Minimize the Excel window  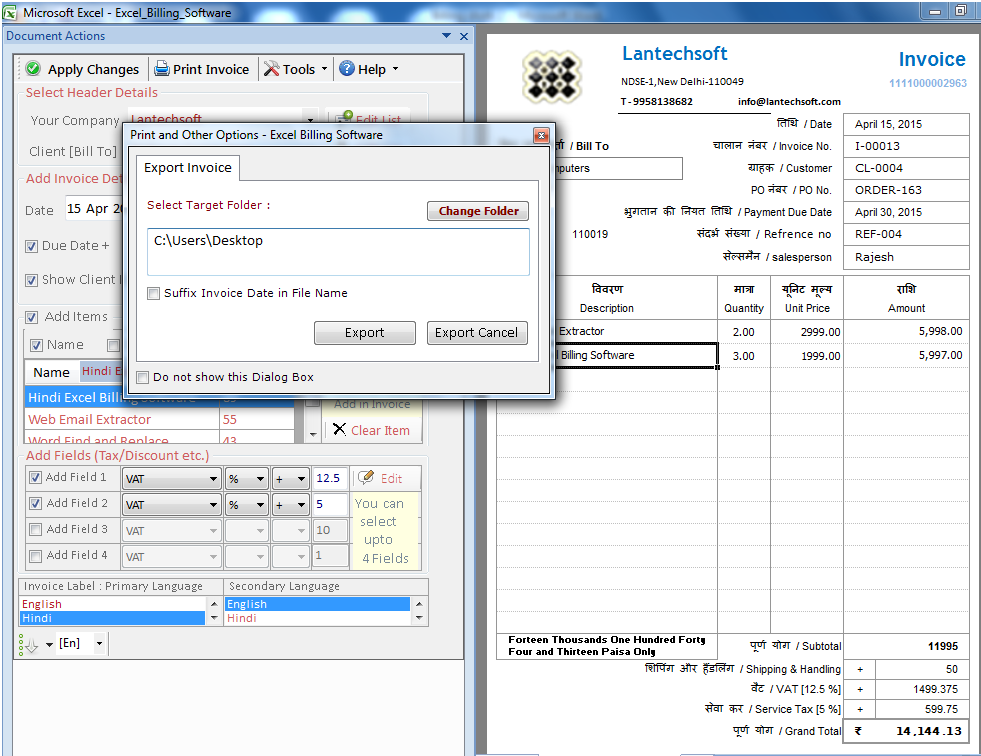935,11
